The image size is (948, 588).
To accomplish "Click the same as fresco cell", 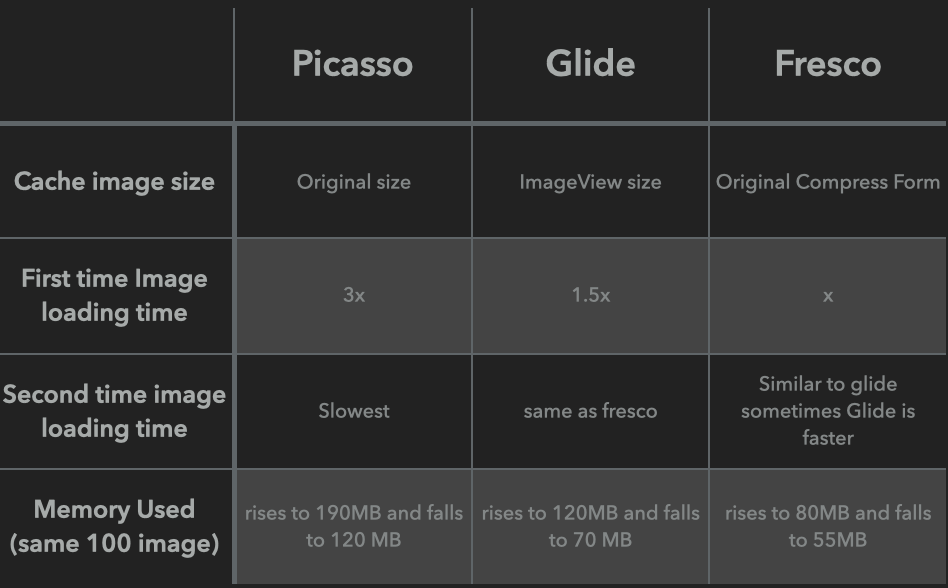I will click(590, 411).
